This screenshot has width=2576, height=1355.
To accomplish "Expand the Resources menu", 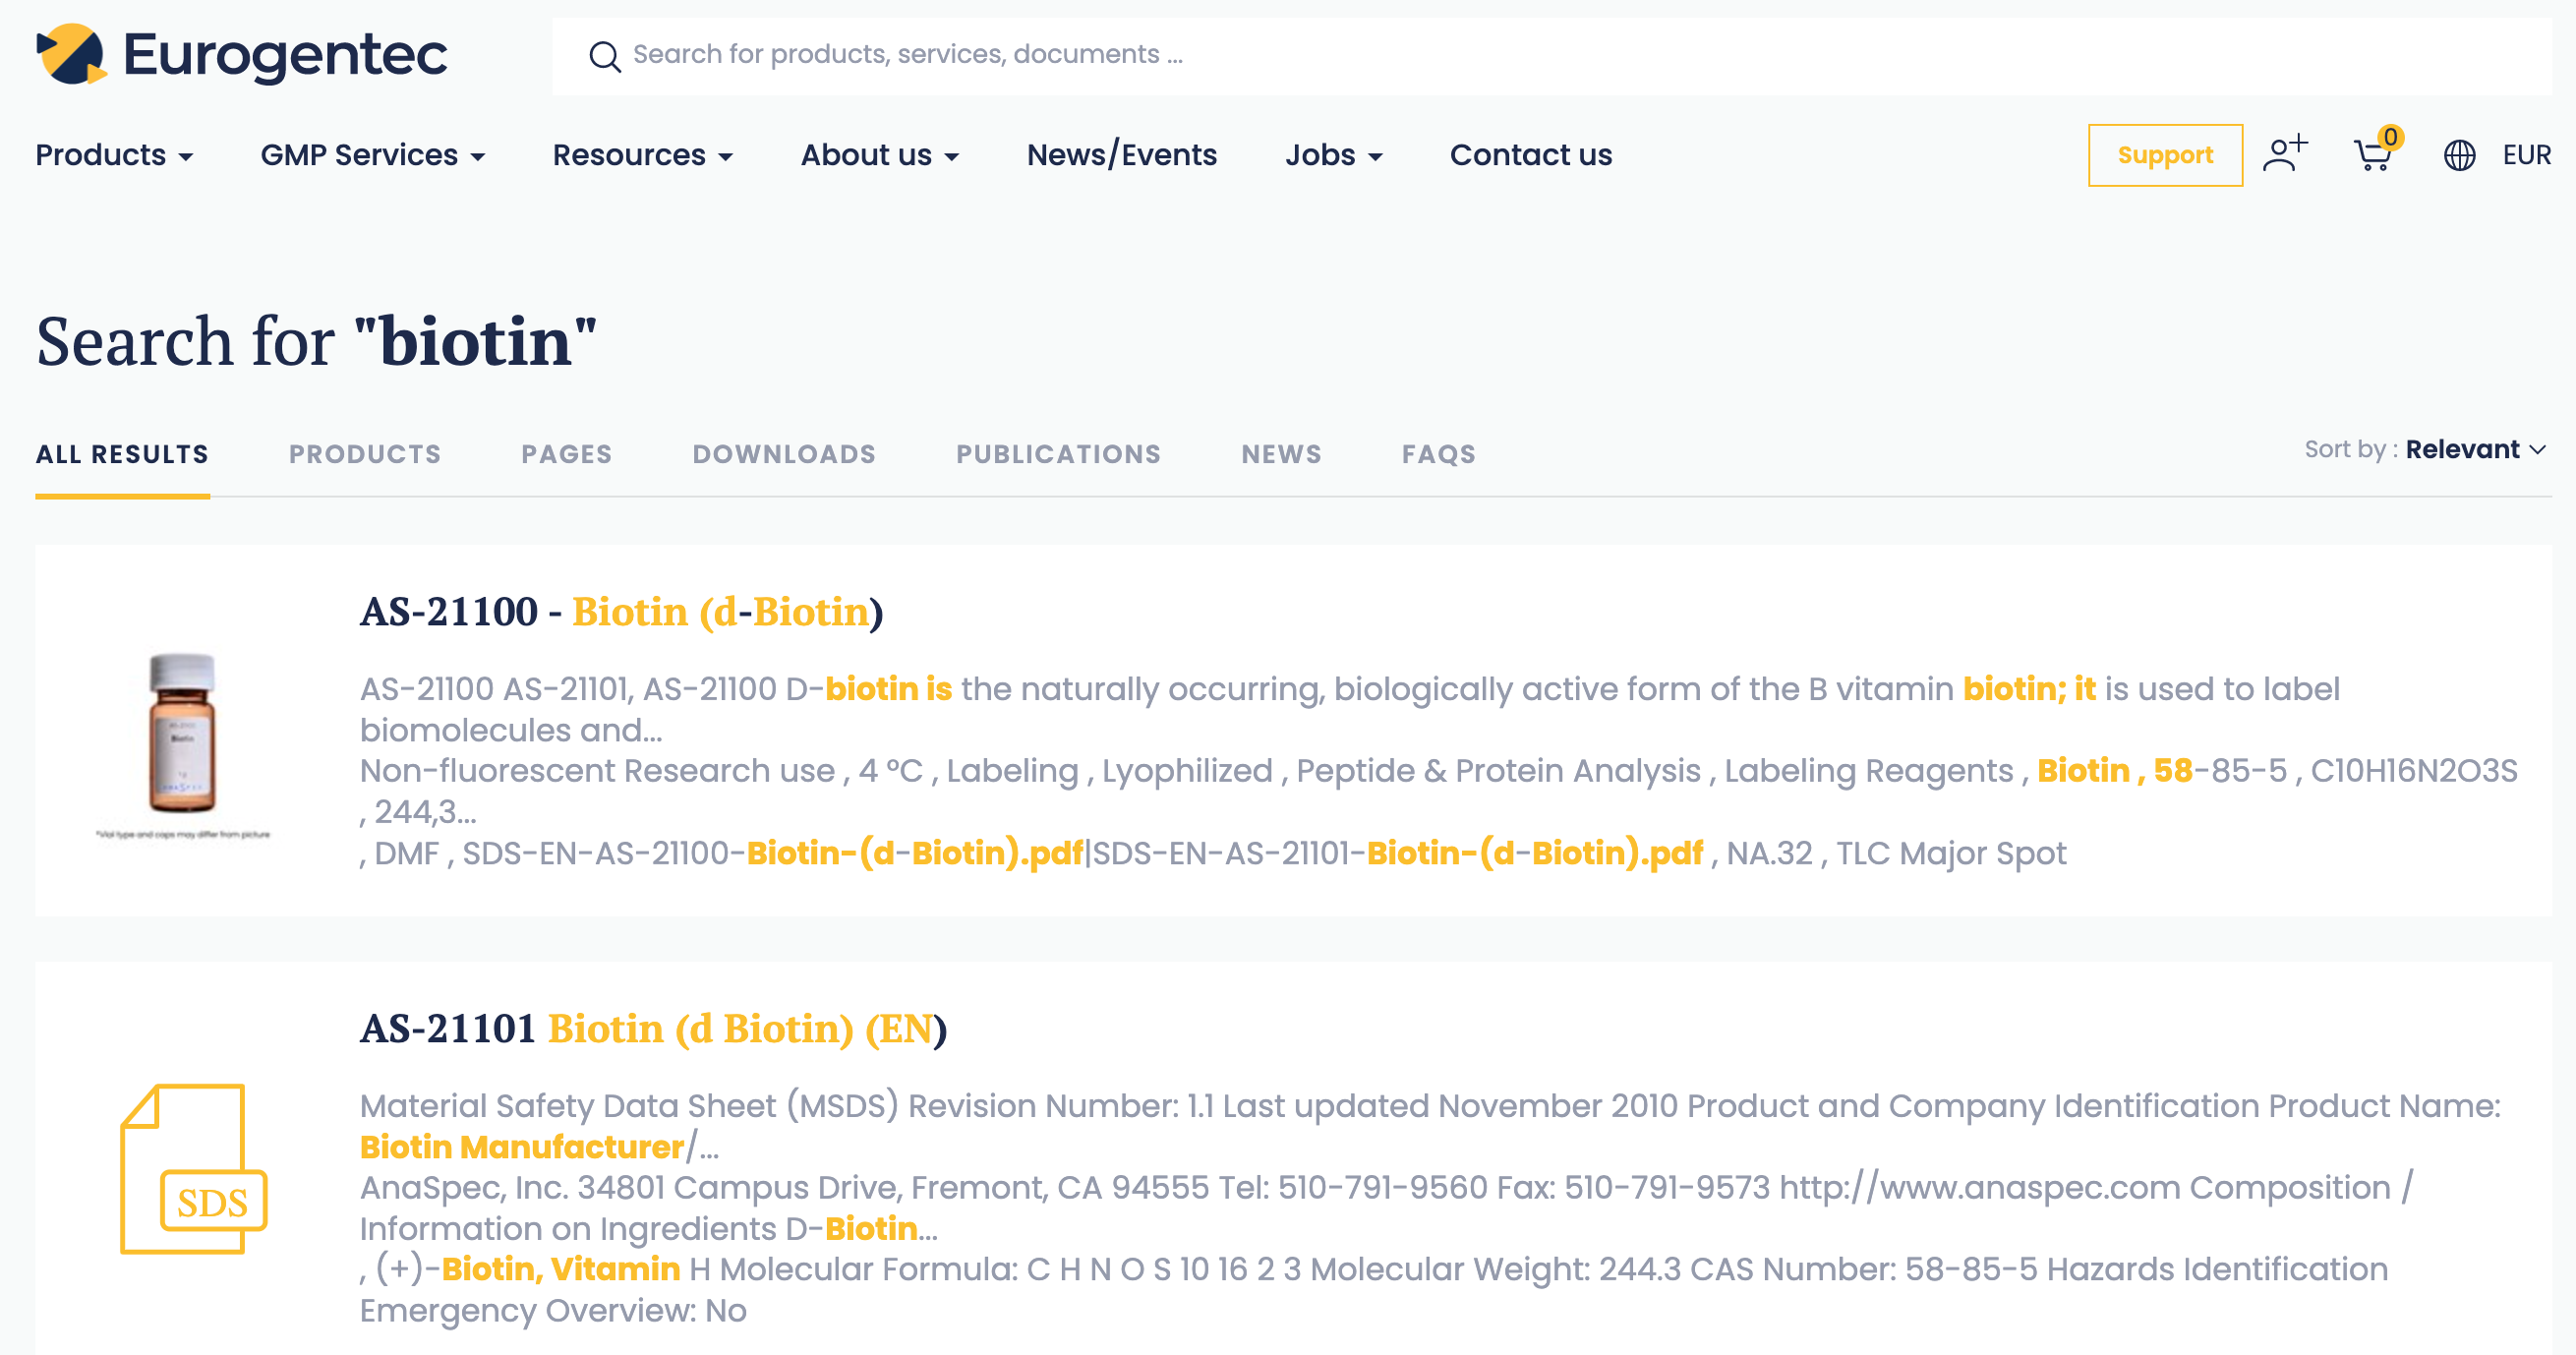I will (643, 155).
